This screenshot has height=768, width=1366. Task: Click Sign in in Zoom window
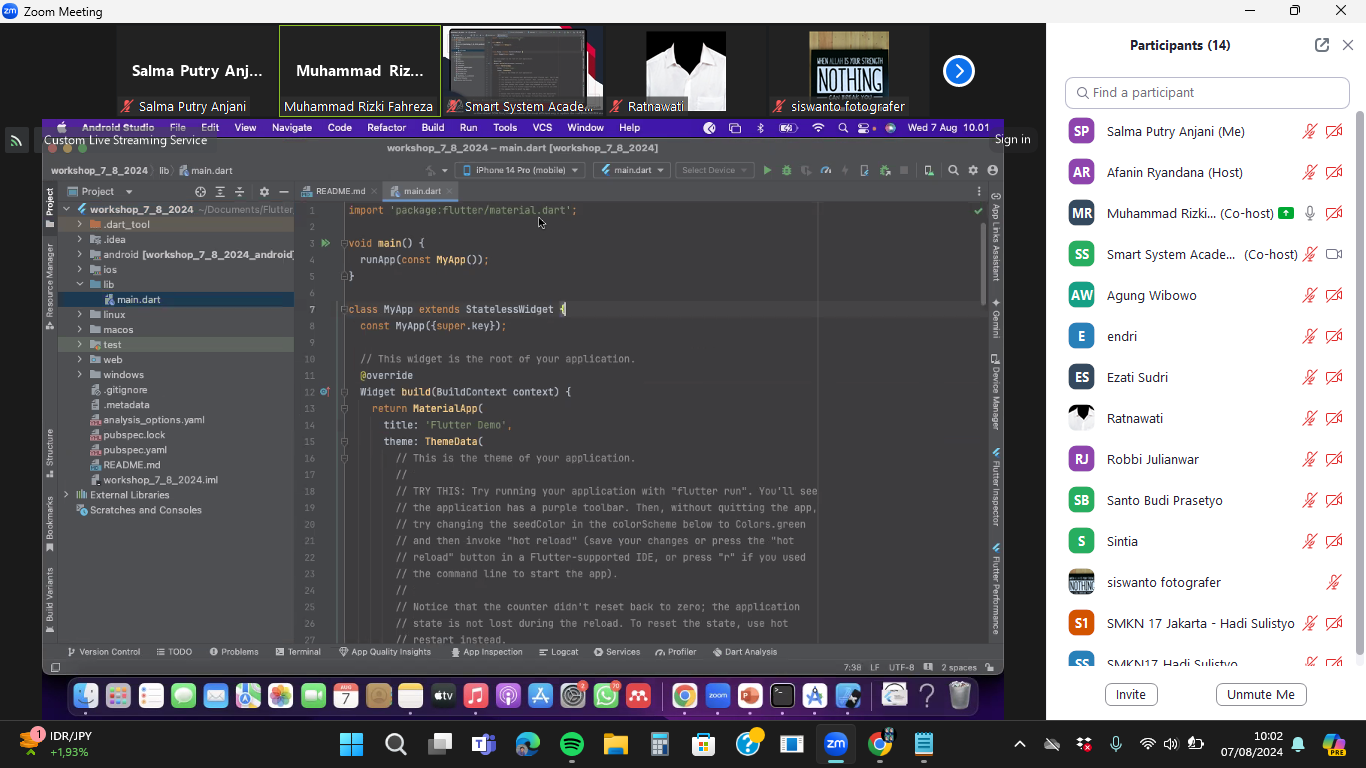1012,139
